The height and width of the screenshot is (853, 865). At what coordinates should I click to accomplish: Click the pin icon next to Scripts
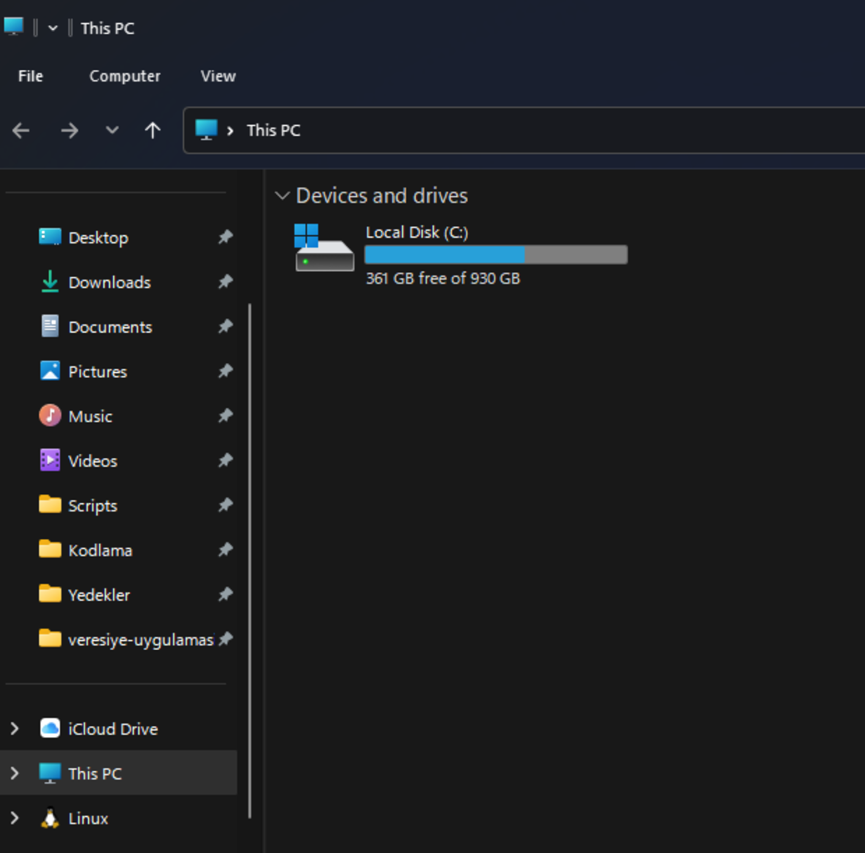pos(225,505)
